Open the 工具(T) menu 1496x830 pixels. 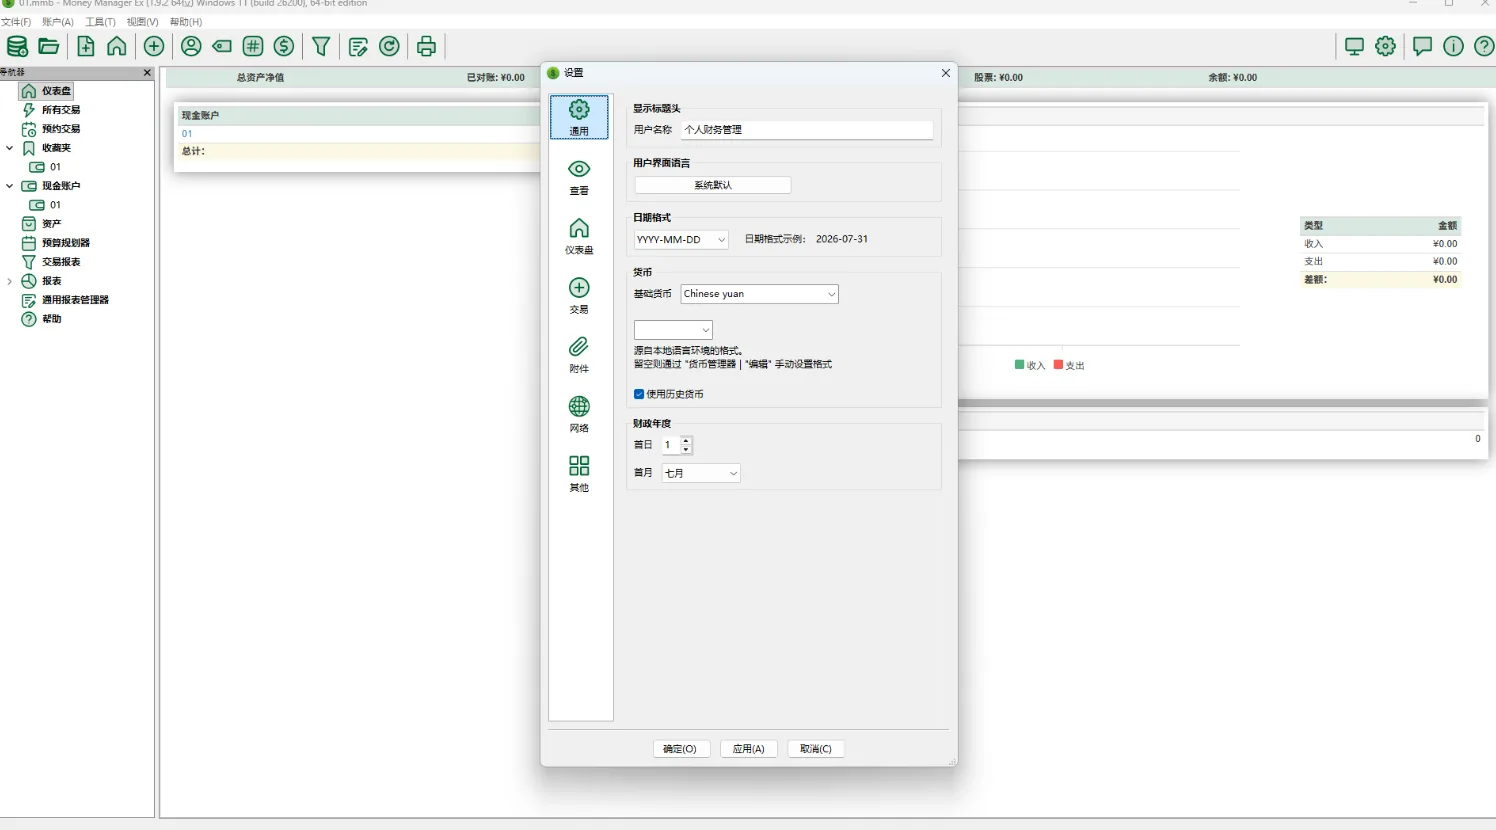coord(100,22)
